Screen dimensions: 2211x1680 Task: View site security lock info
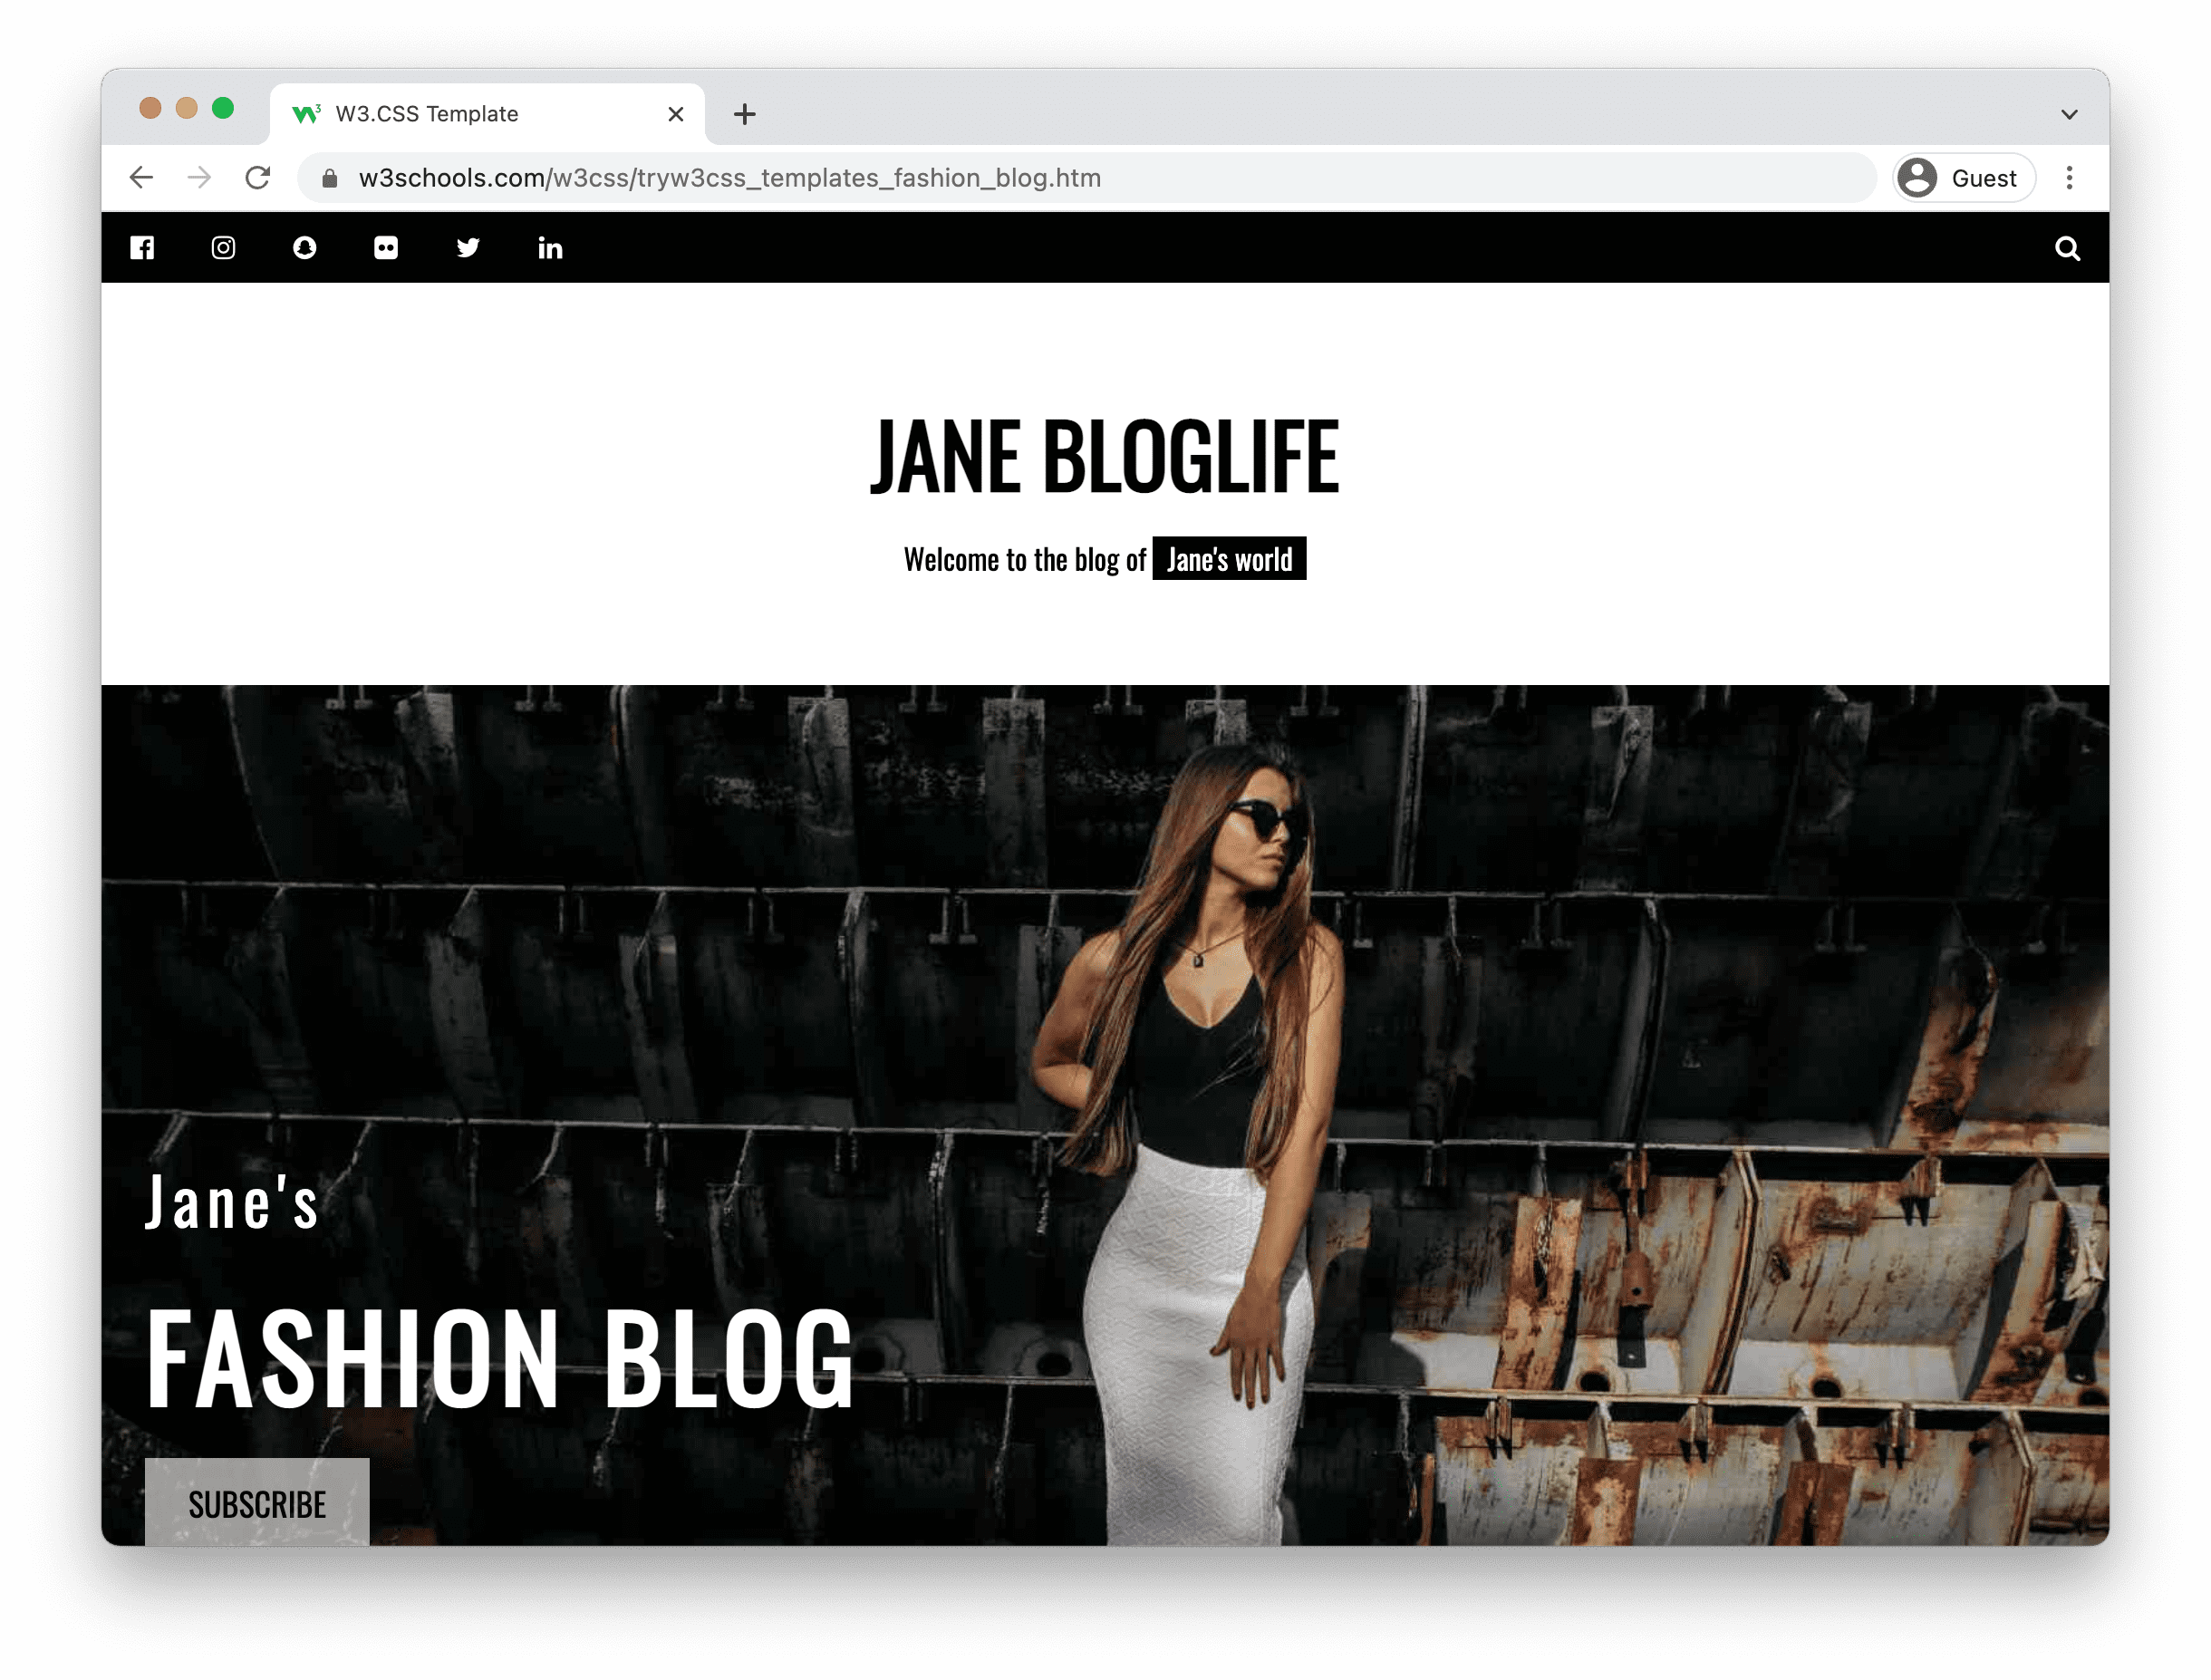tap(330, 178)
